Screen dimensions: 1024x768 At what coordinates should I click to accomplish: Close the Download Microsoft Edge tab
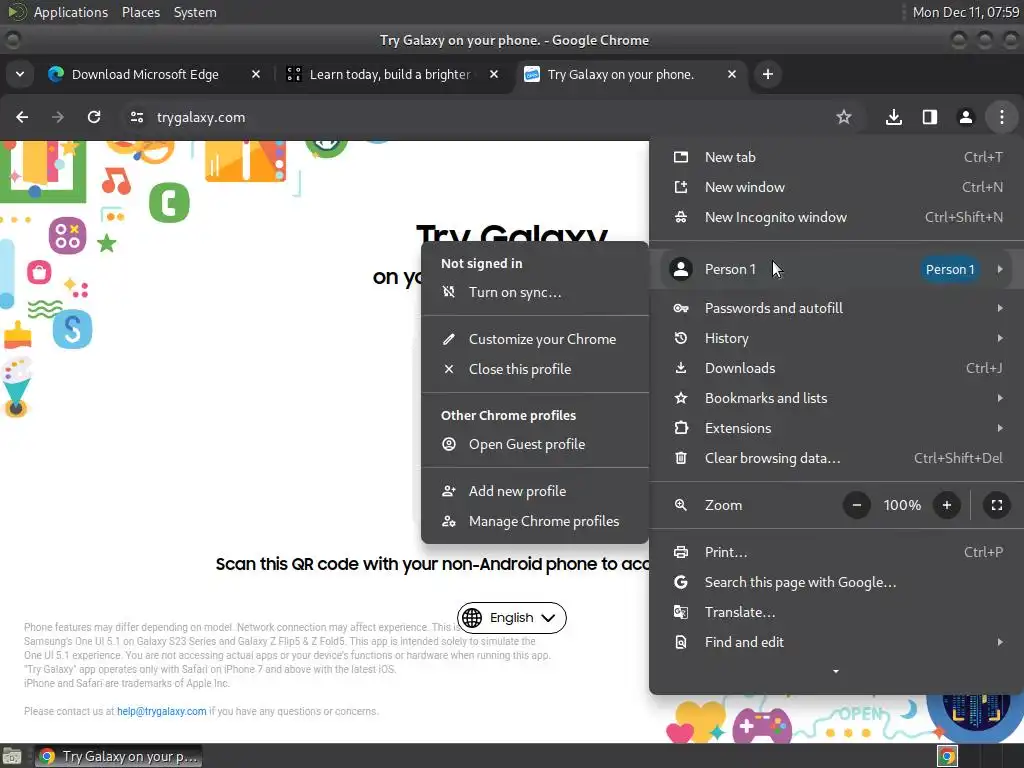tap(256, 74)
